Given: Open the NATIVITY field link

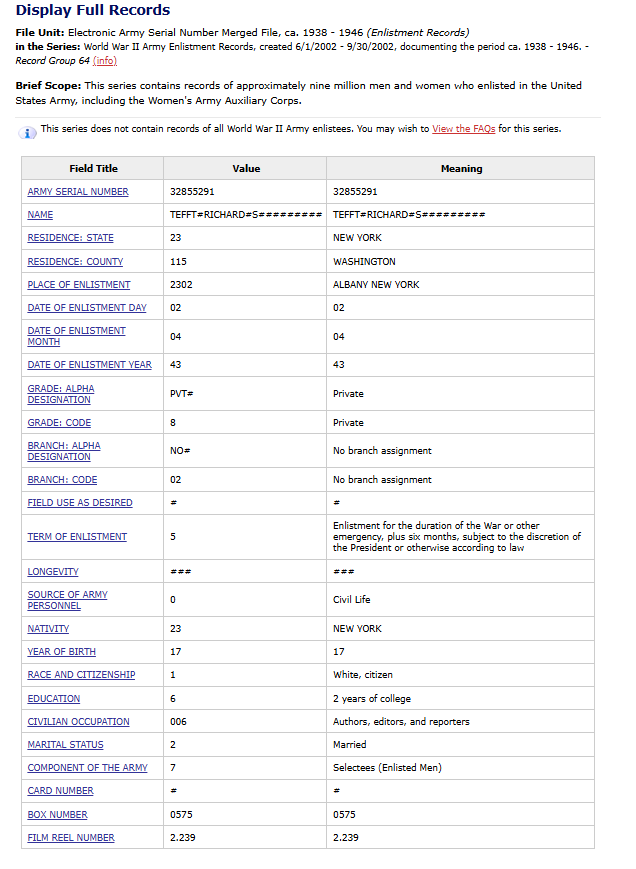Looking at the screenshot, I should tap(48, 629).
